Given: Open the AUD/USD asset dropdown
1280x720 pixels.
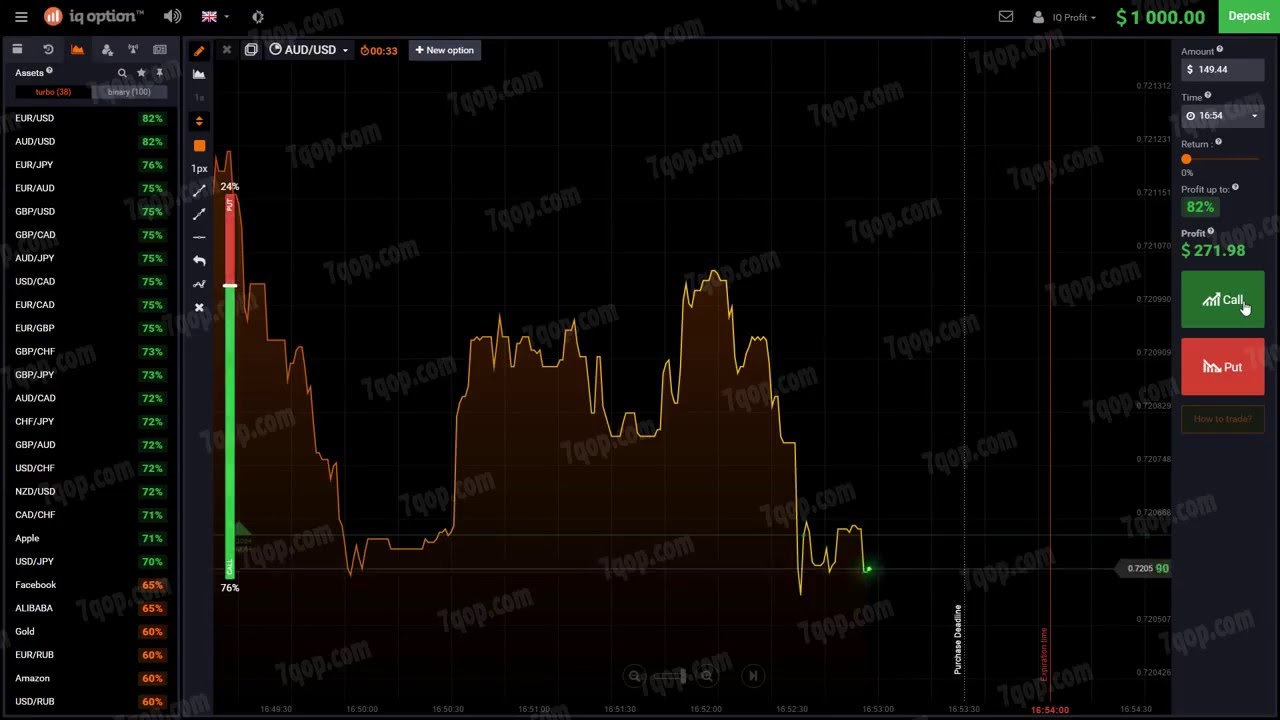Looking at the screenshot, I should 309,50.
